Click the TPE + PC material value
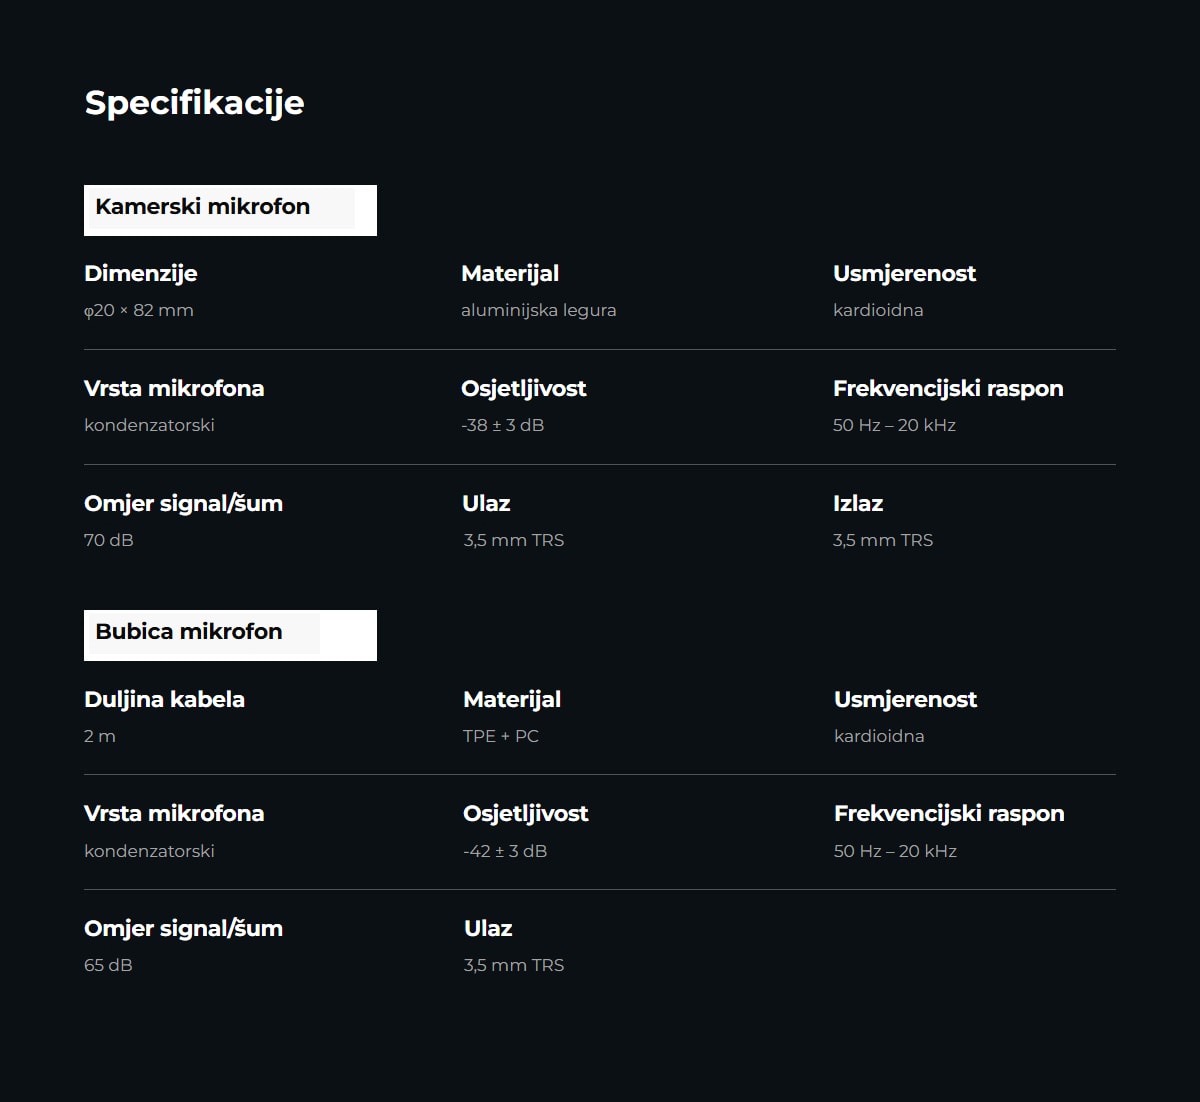The height and width of the screenshot is (1102, 1200). tap(500, 736)
